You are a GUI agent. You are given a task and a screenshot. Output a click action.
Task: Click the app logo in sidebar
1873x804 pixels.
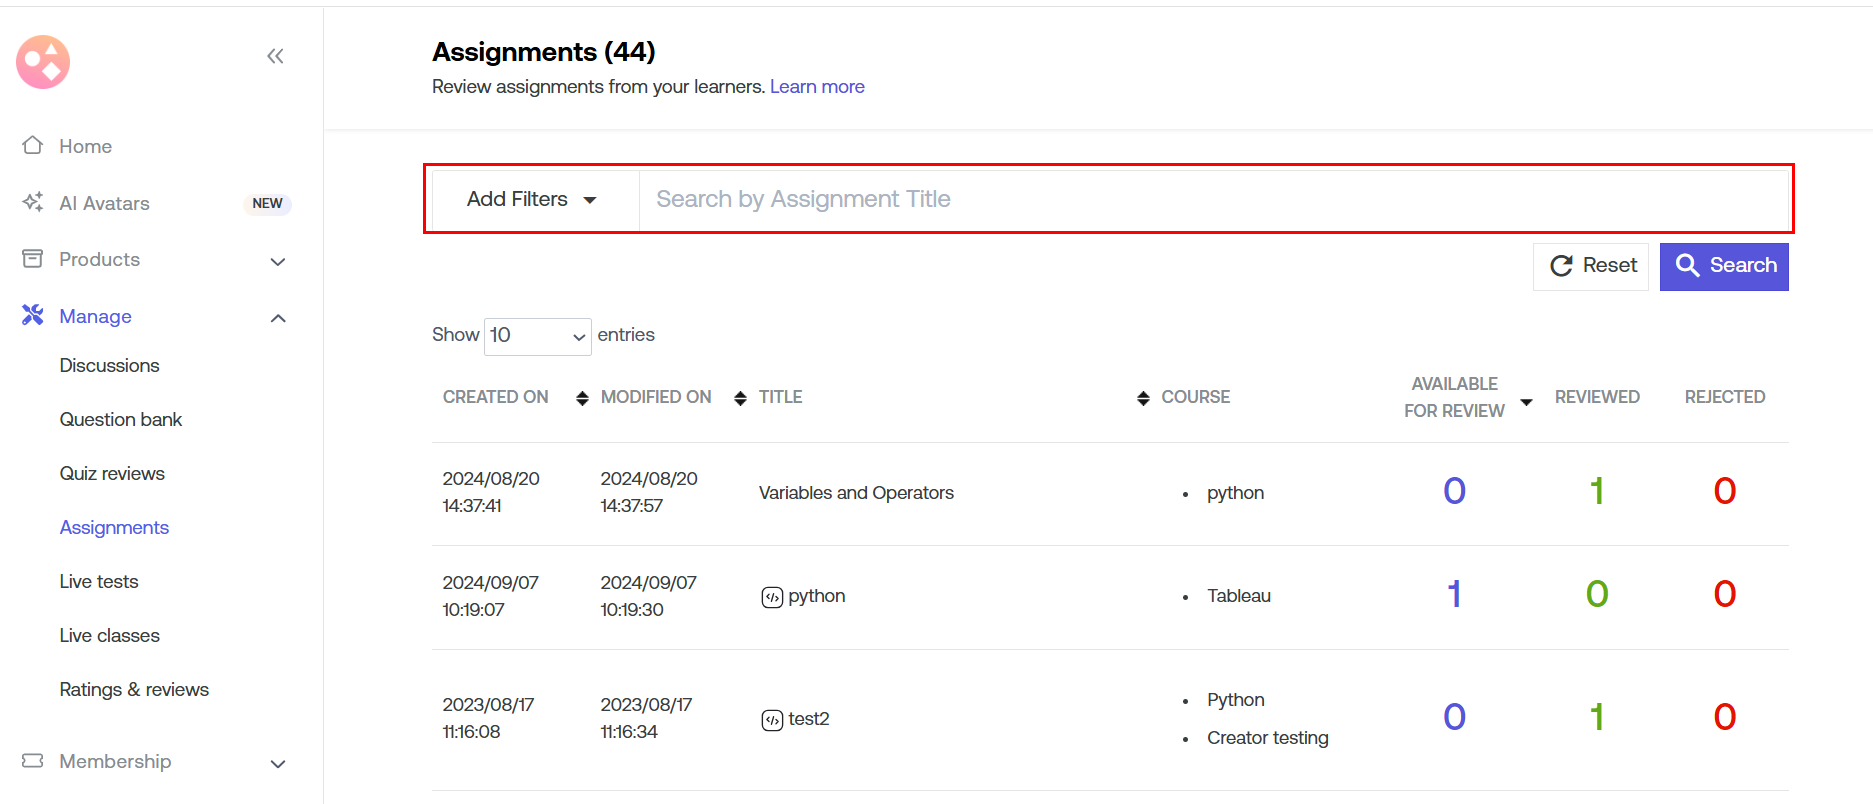[43, 62]
